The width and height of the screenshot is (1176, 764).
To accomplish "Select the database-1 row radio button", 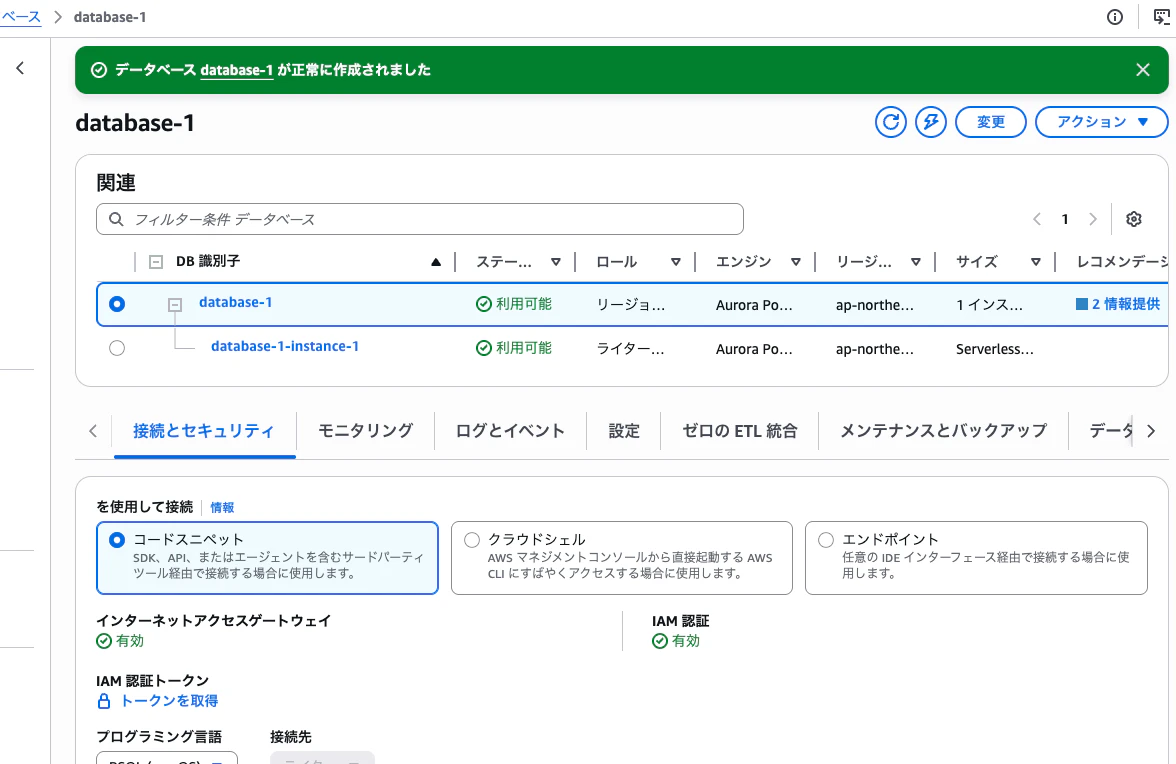I will pyautogui.click(x=117, y=304).
